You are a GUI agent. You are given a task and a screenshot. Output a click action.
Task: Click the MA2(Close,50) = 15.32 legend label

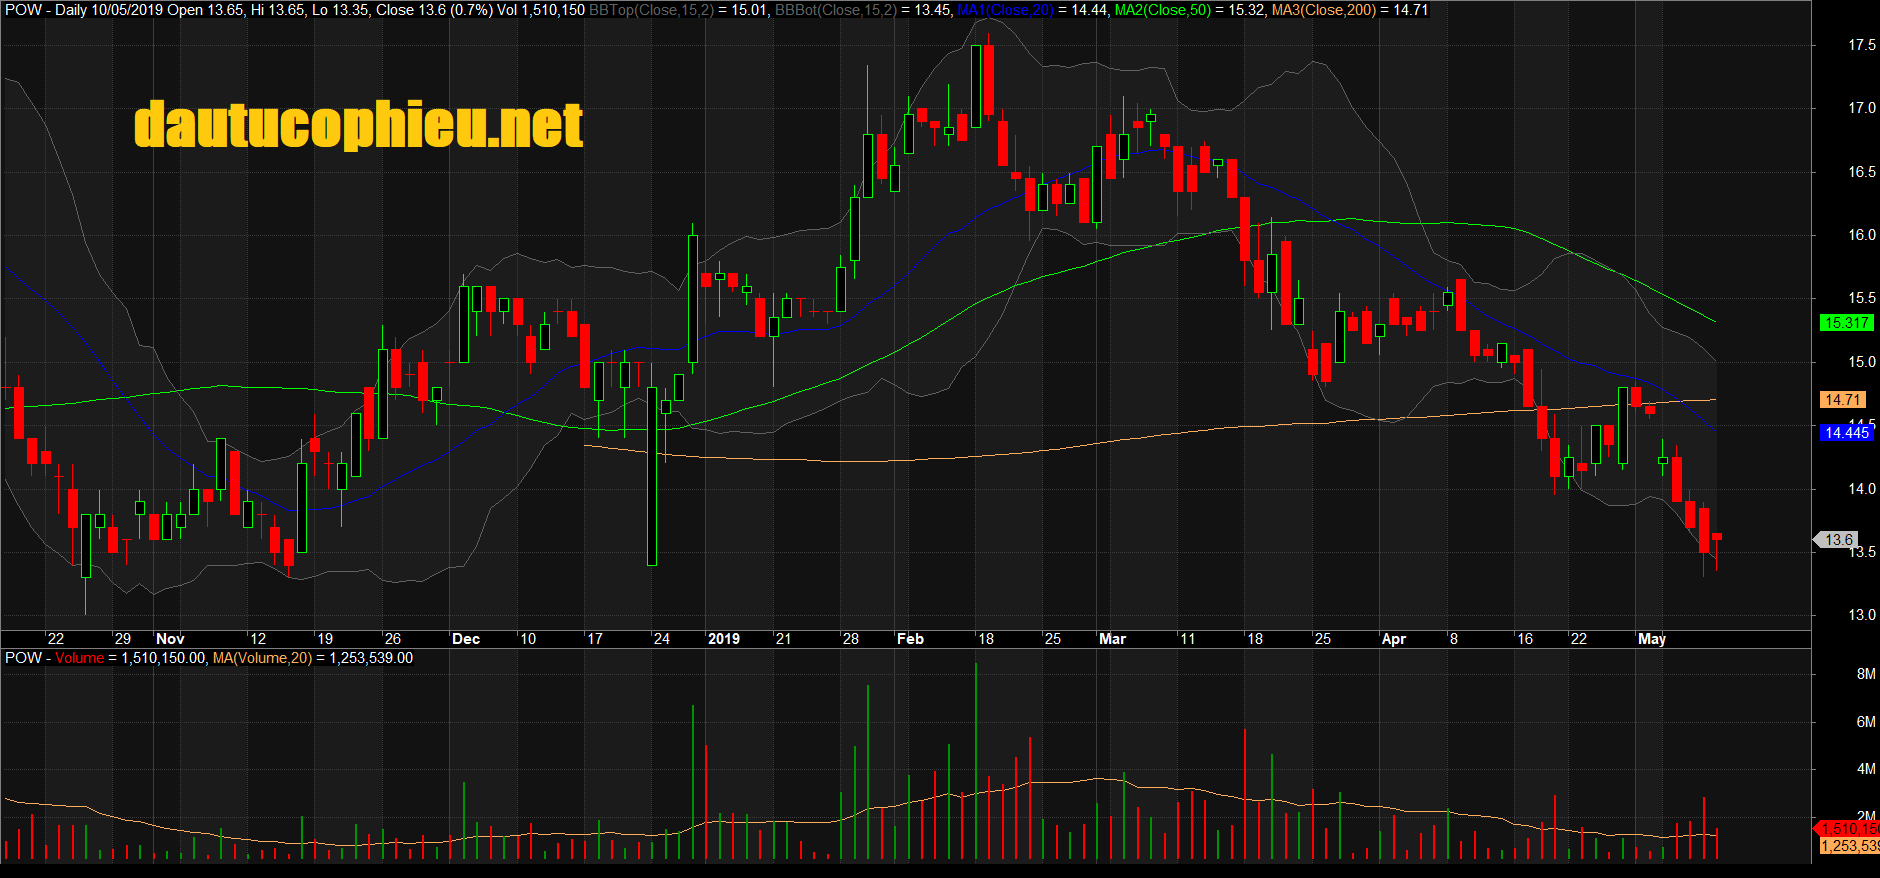tap(1191, 10)
